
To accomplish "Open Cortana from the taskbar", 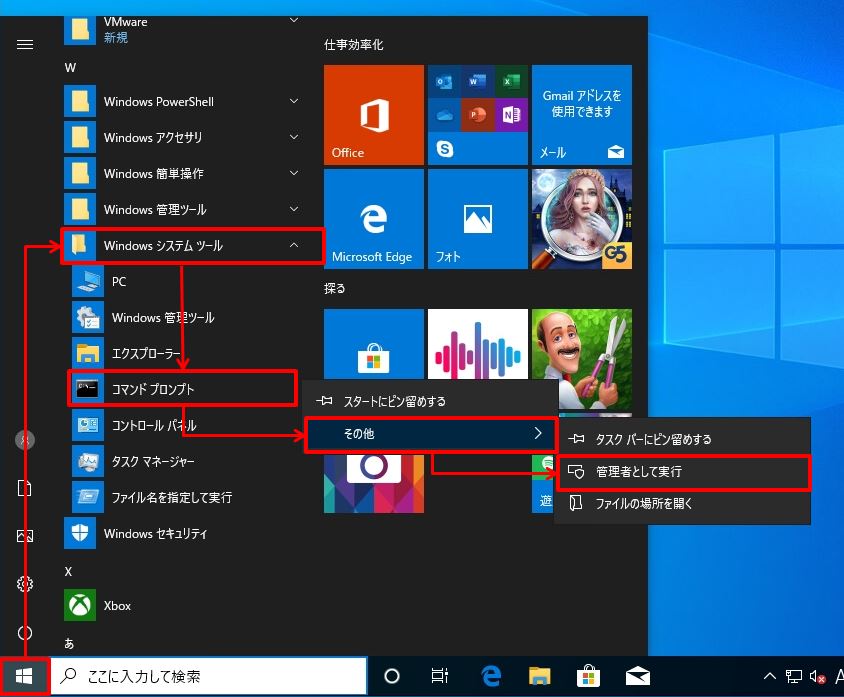I will pos(392,676).
